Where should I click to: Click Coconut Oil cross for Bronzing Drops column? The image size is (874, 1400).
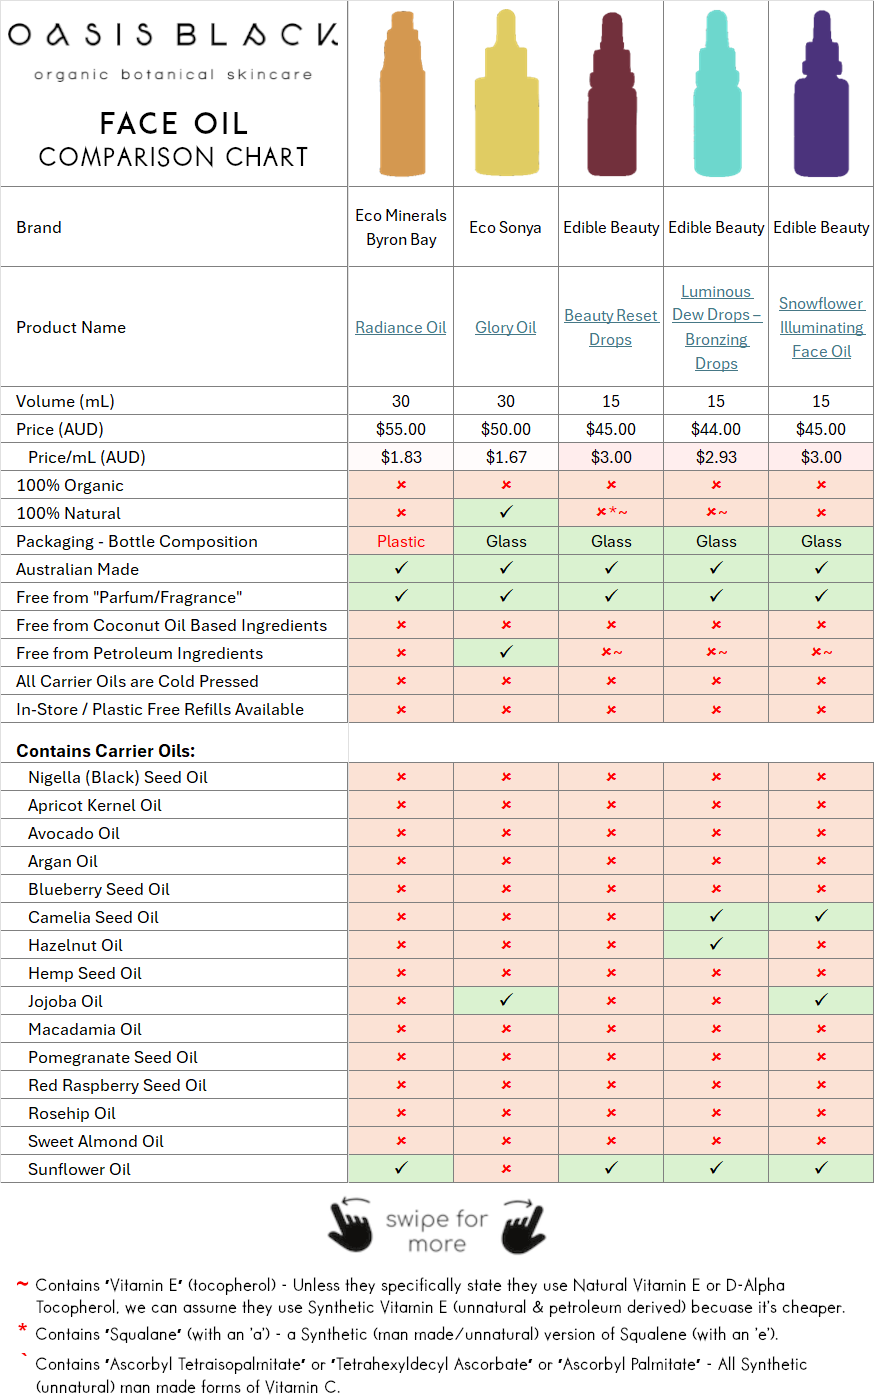(x=716, y=625)
